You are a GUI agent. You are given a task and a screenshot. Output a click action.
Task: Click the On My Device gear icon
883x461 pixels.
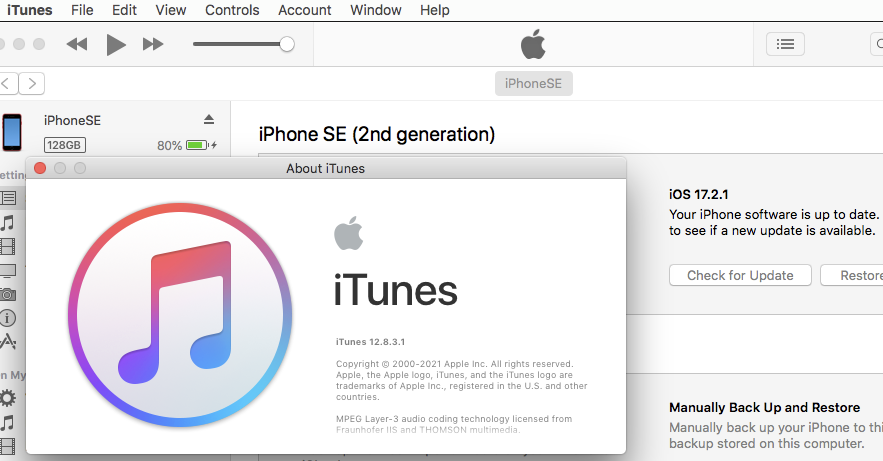(x=8, y=399)
